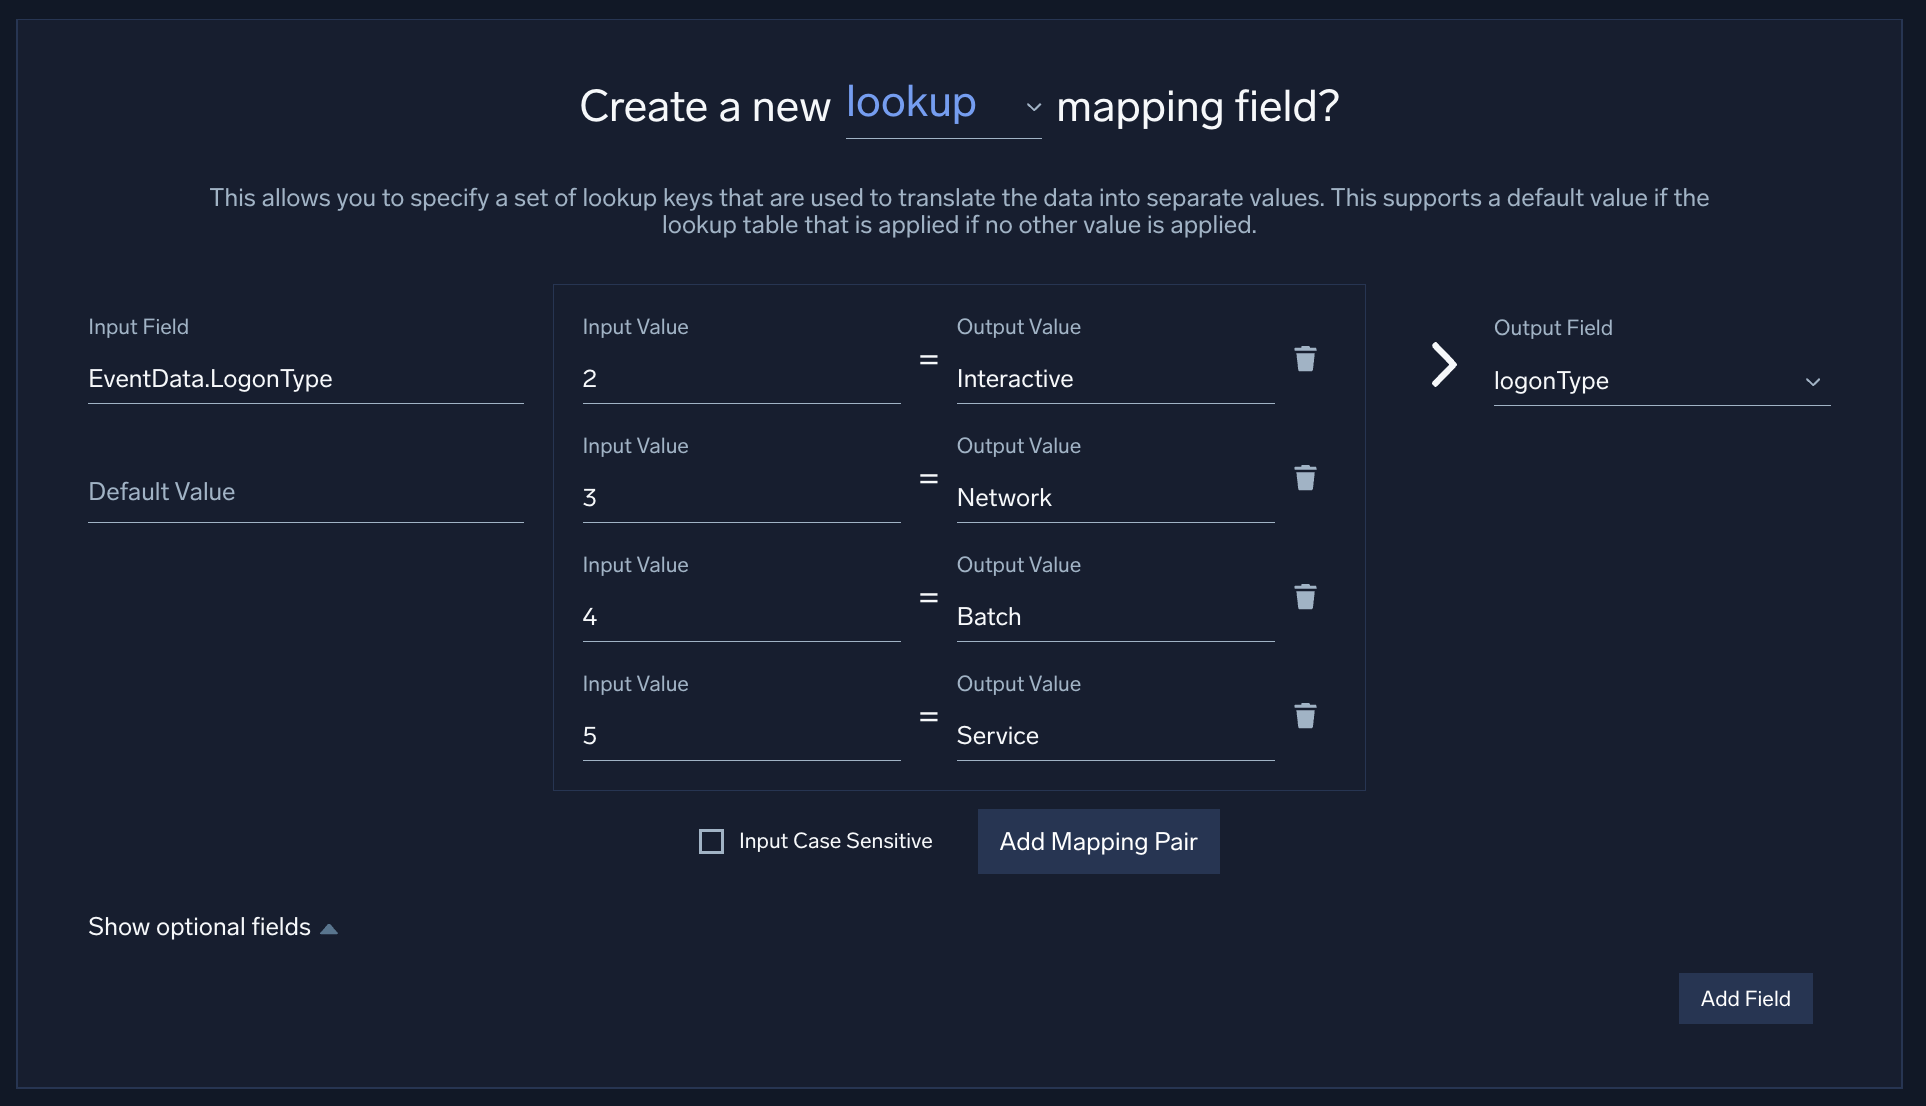Select the EventData.LogonType input field
Viewport: 1926px width, 1106px height.
click(305, 379)
